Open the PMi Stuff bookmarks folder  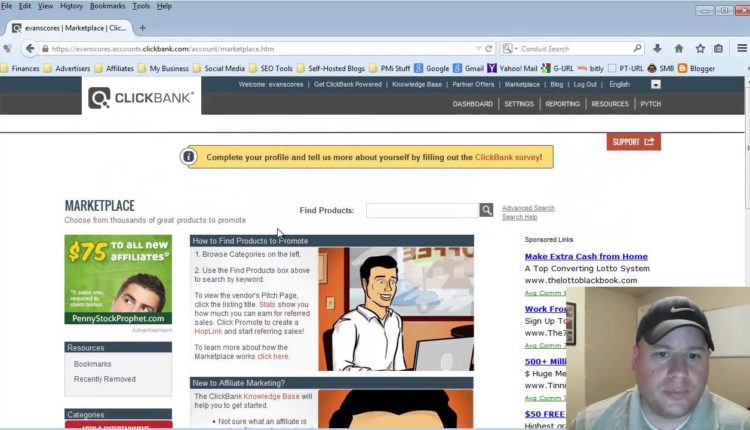389,68
